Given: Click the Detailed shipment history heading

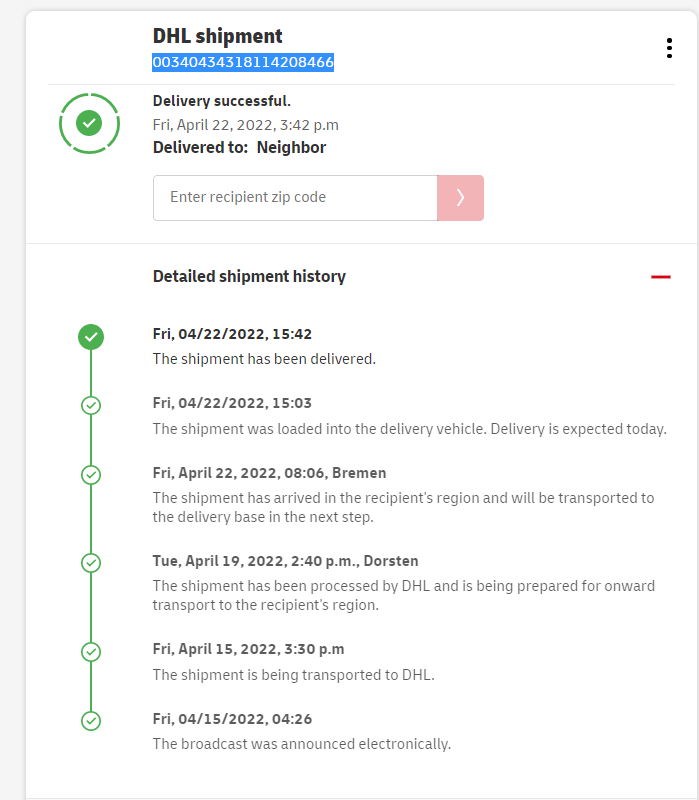Looking at the screenshot, I should (249, 277).
